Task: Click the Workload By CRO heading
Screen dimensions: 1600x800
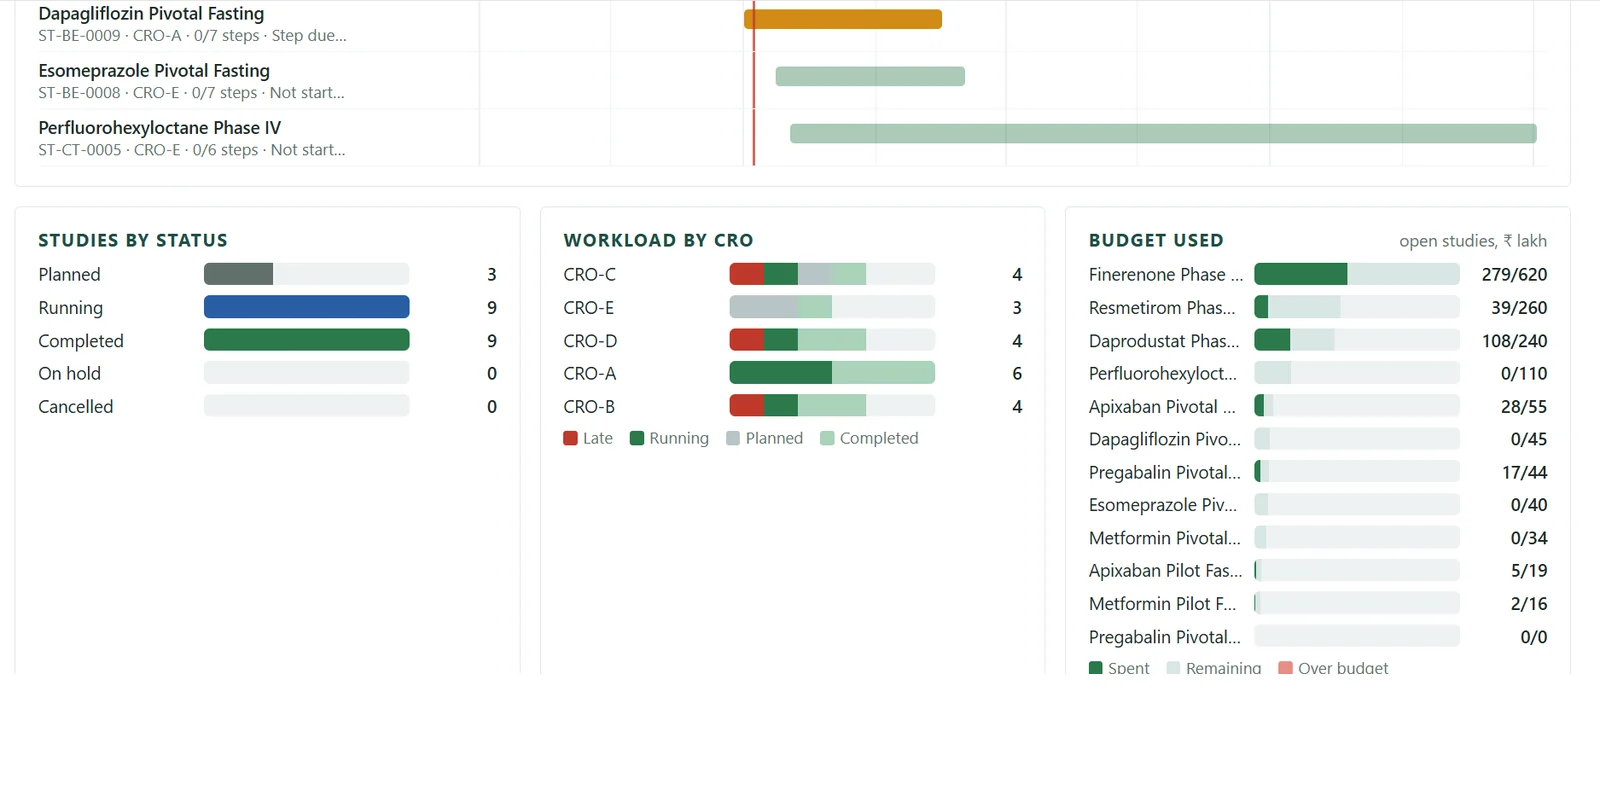Action: (x=658, y=240)
